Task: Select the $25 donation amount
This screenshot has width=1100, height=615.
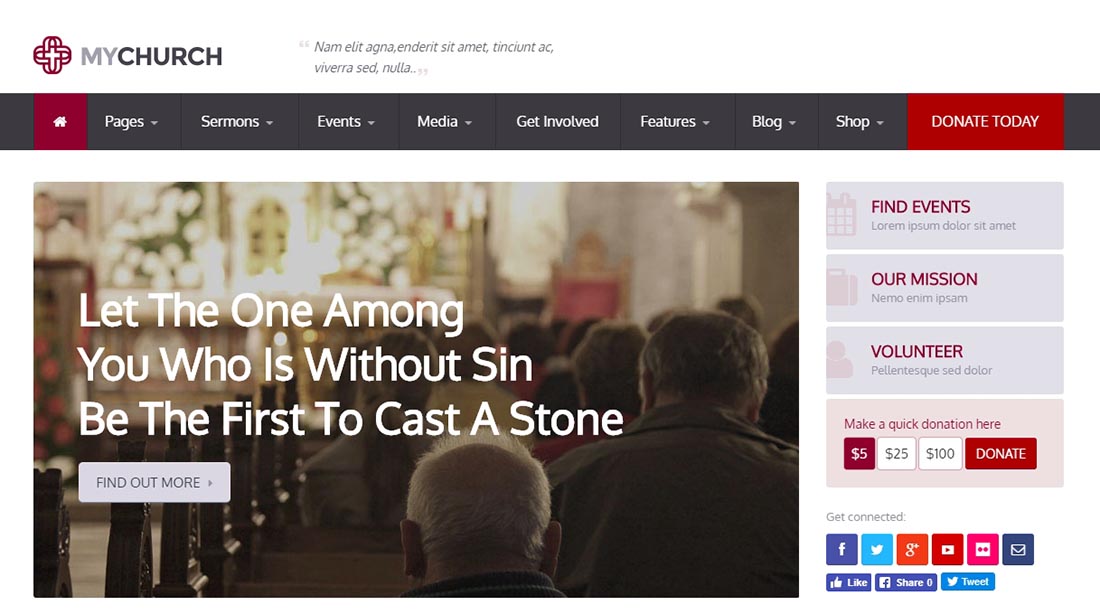Action: point(897,454)
